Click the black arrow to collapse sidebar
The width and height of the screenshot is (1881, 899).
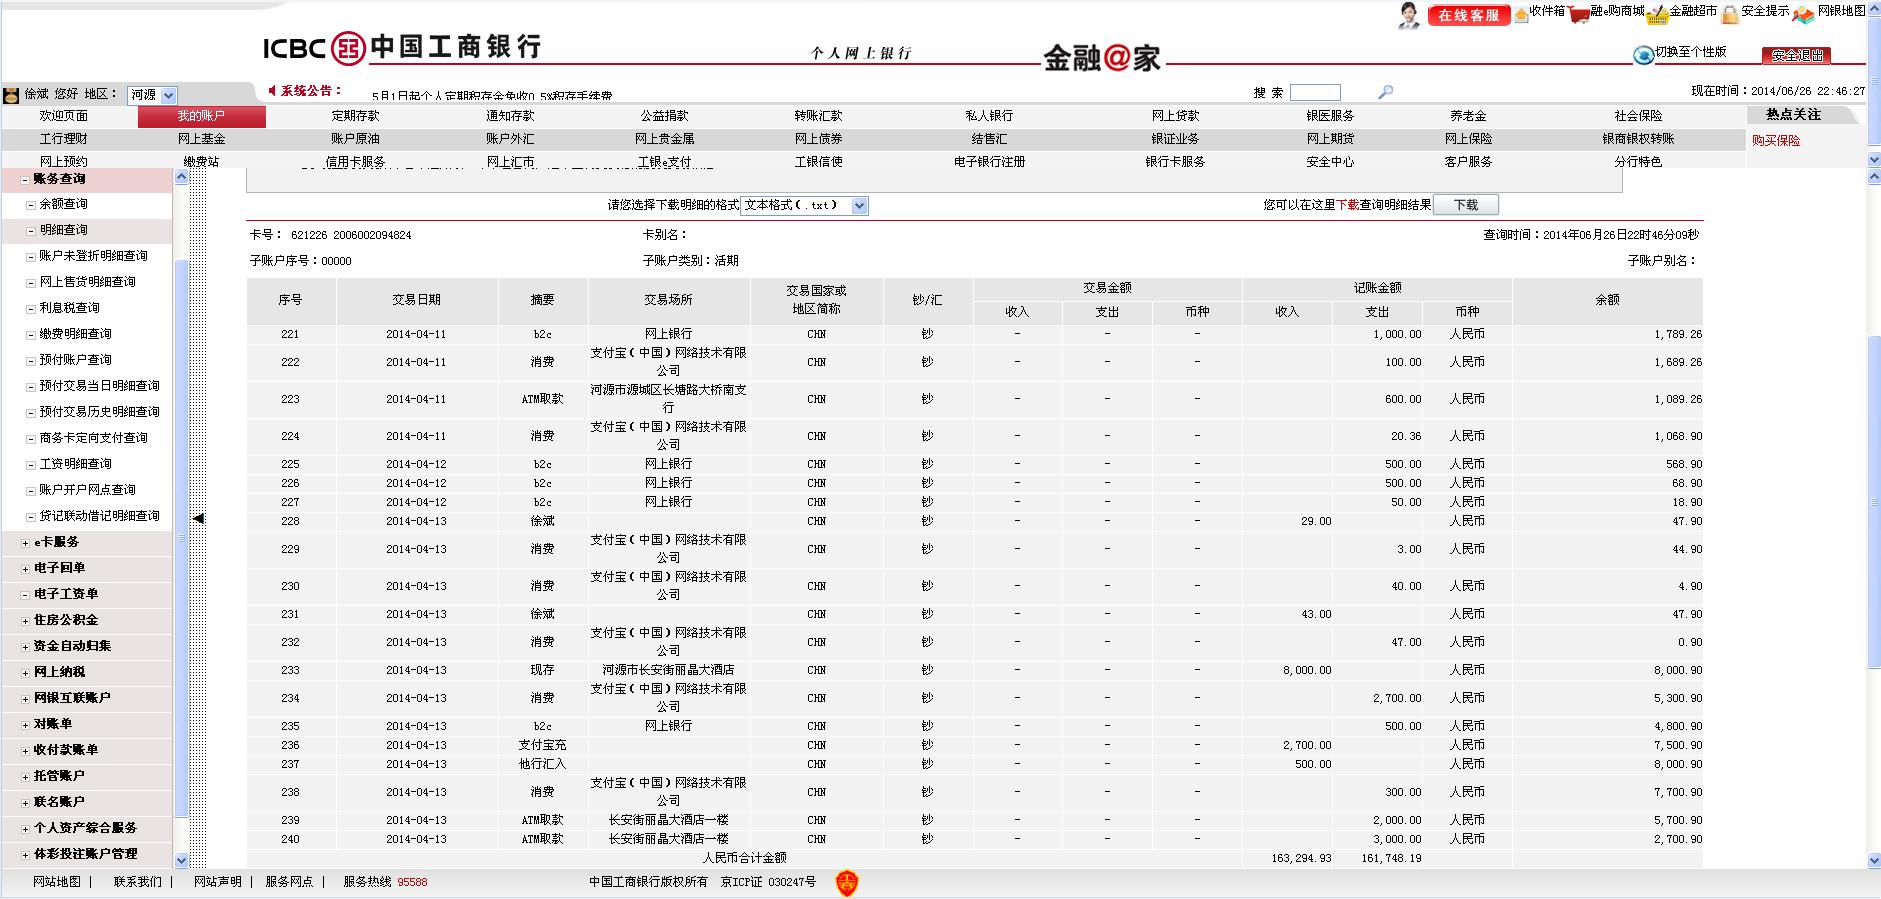pos(198,518)
